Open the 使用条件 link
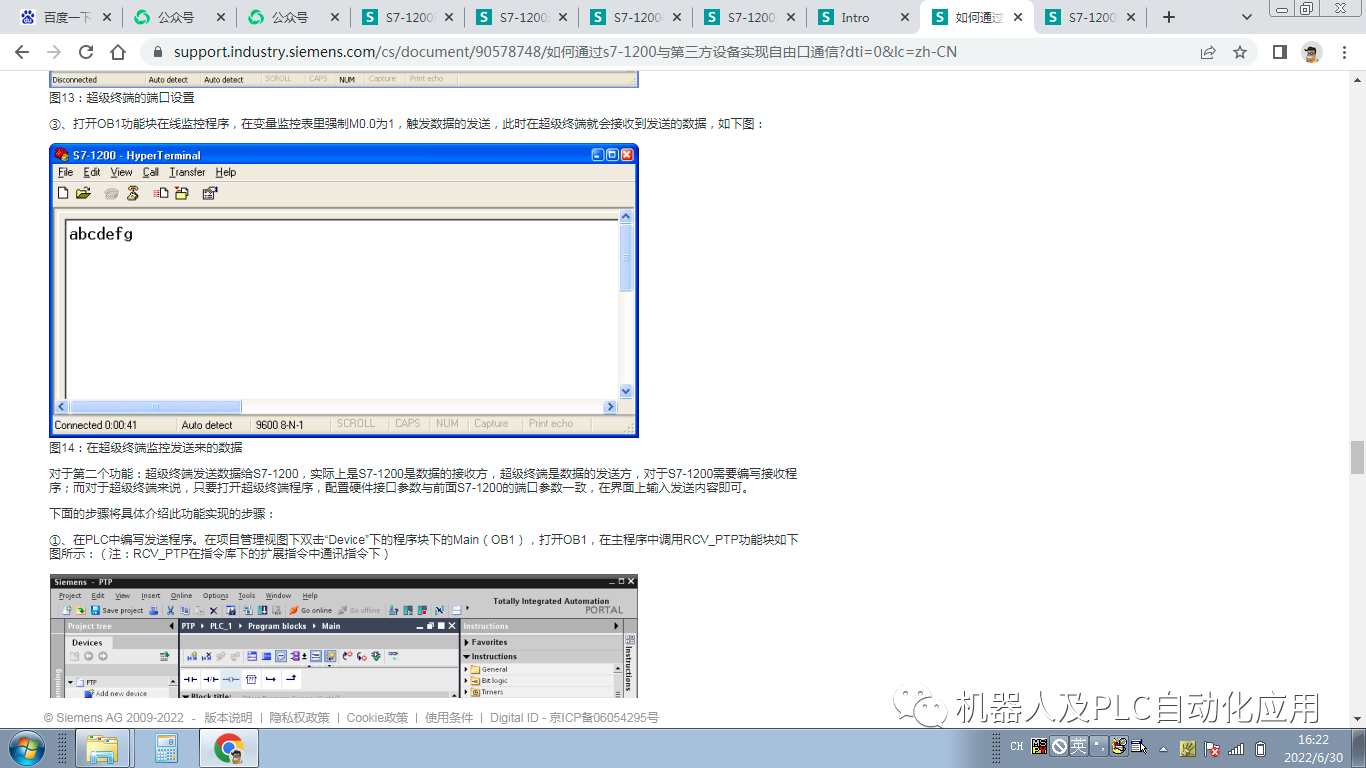Viewport: 1366px width, 768px height. pyautogui.click(x=449, y=718)
